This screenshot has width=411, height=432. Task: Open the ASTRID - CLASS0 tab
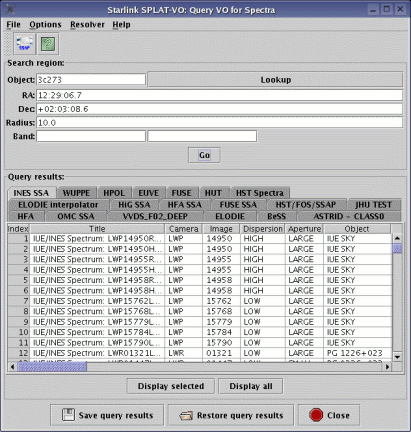[349, 216]
